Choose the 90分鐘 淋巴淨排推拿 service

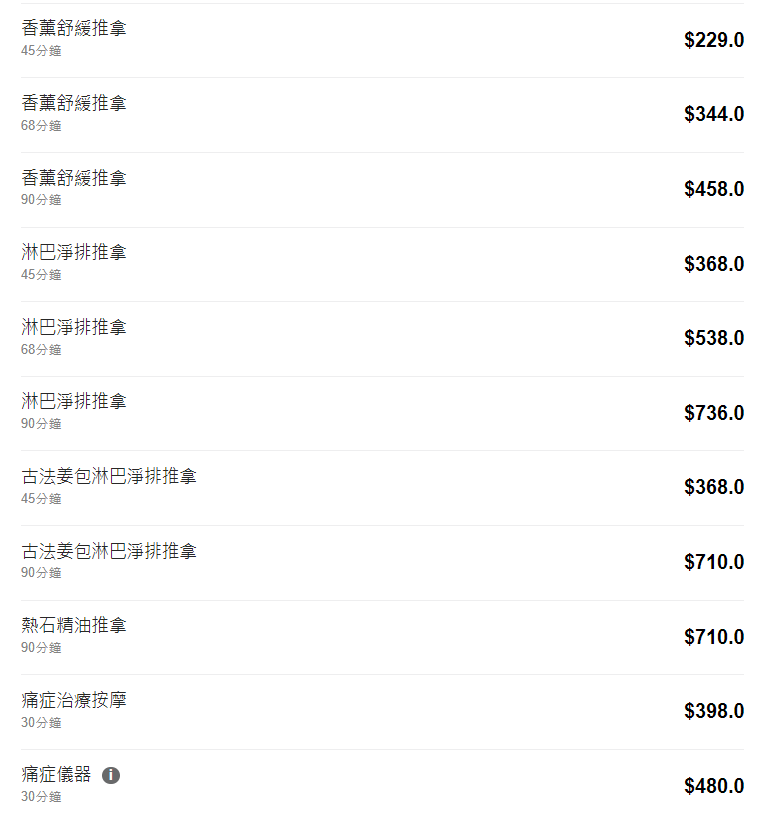74,402
